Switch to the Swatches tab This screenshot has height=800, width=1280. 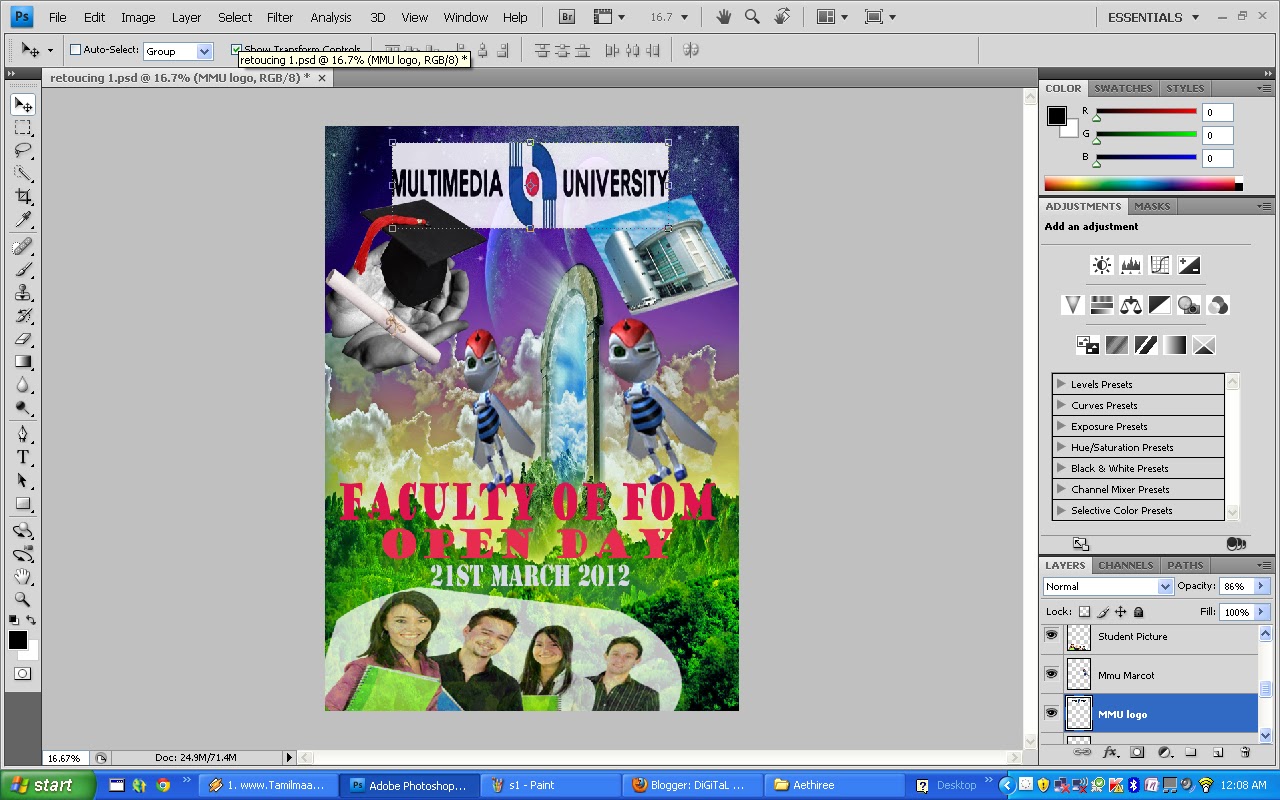[1123, 88]
